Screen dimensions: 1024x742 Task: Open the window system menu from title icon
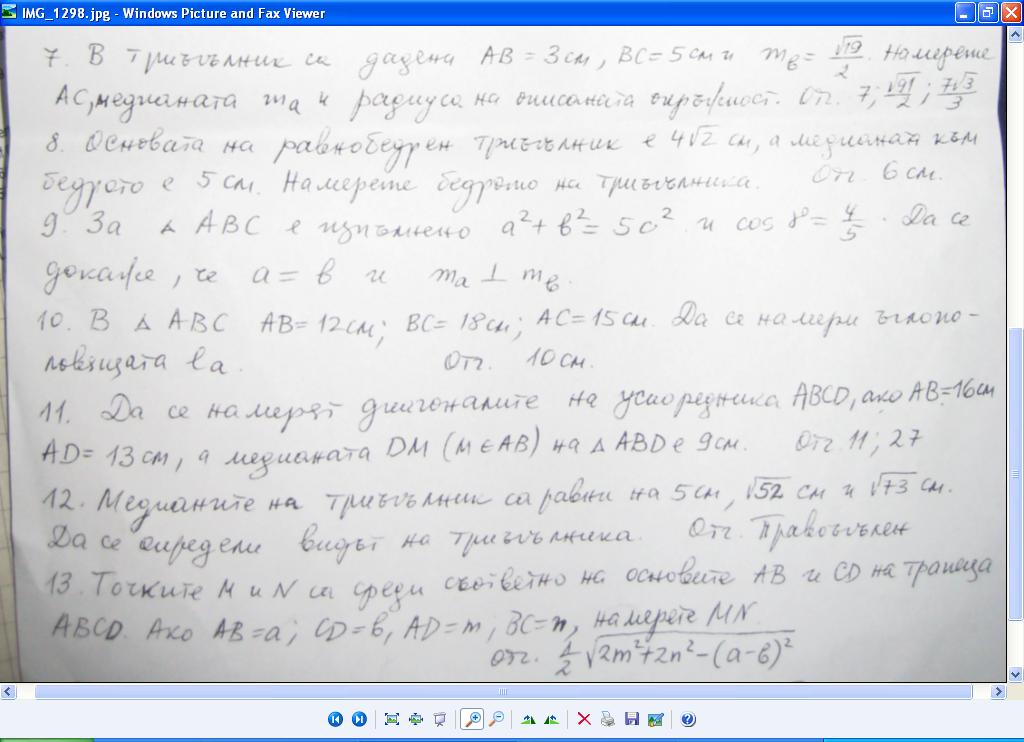[9, 12]
